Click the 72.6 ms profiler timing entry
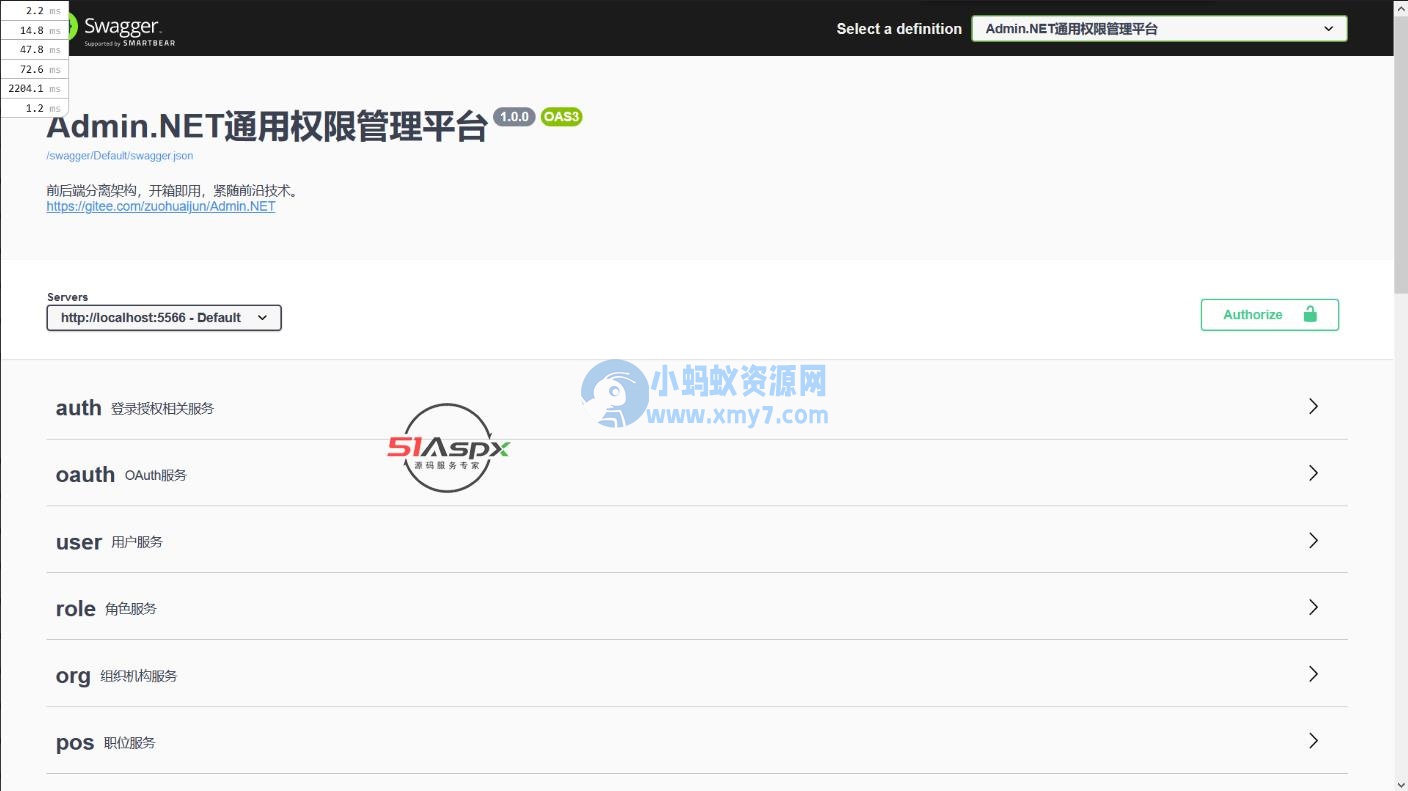Screen dimensions: 1408x791 (x=35, y=69)
